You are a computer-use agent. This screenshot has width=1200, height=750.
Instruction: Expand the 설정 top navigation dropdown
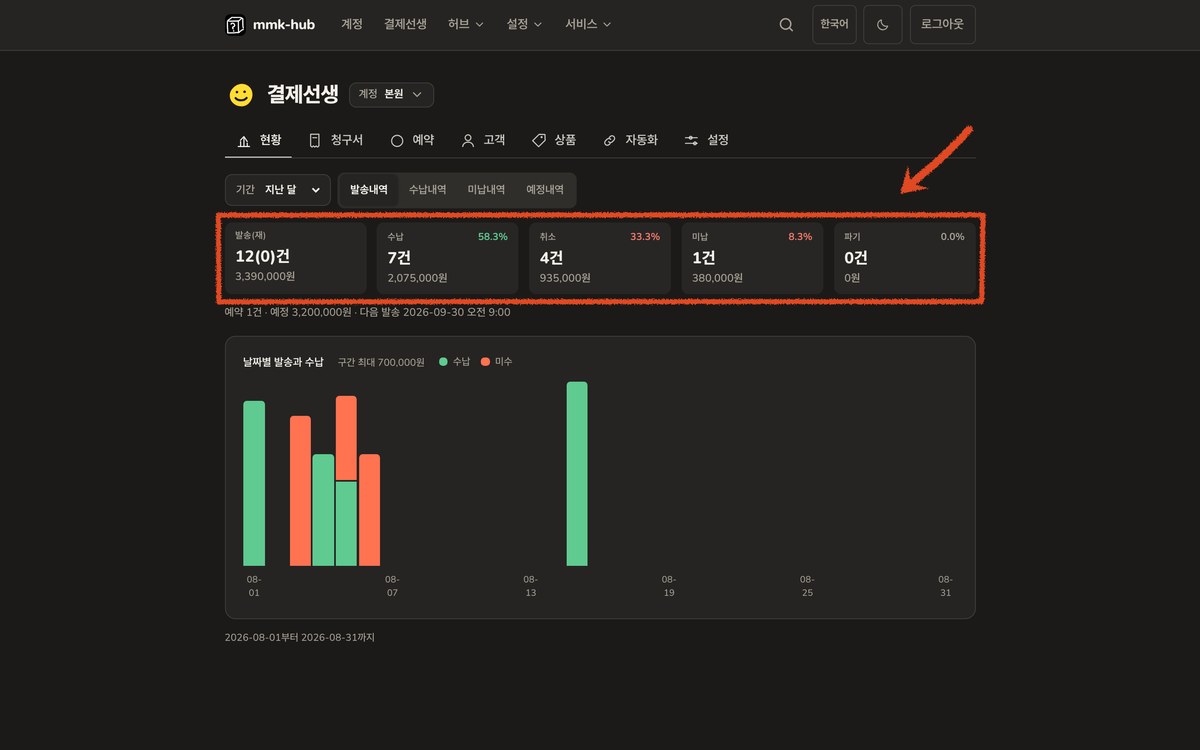click(524, 24)
